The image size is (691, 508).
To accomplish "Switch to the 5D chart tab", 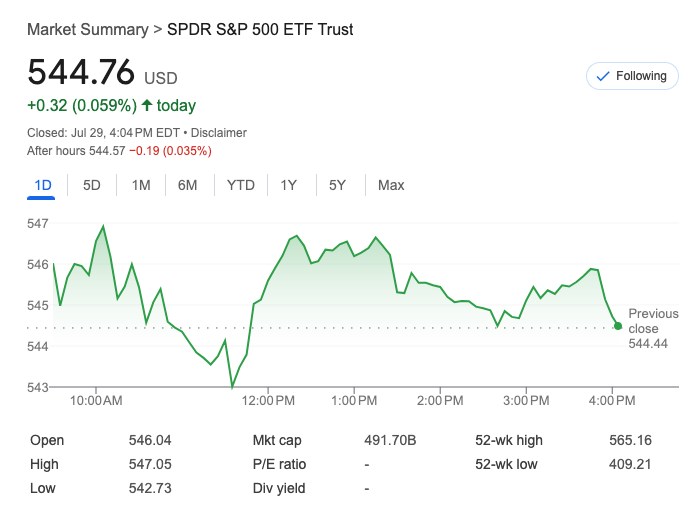I will 91,185.
